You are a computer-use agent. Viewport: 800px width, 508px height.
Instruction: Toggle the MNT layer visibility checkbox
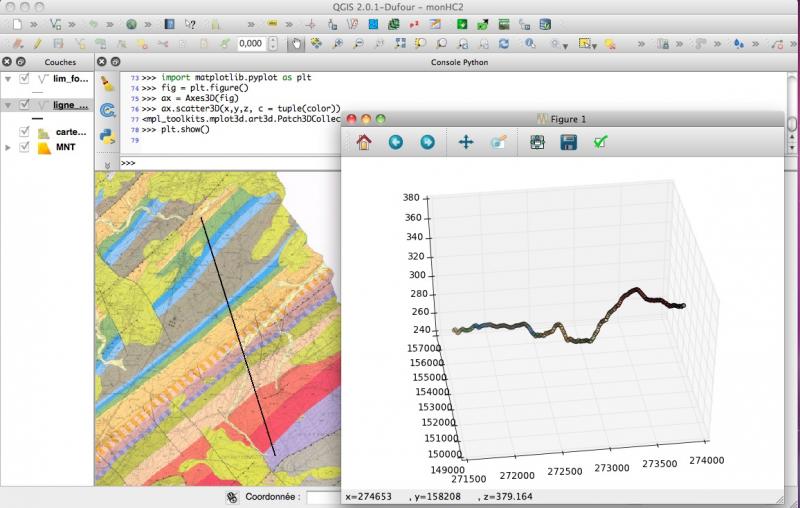click(25, 148)
